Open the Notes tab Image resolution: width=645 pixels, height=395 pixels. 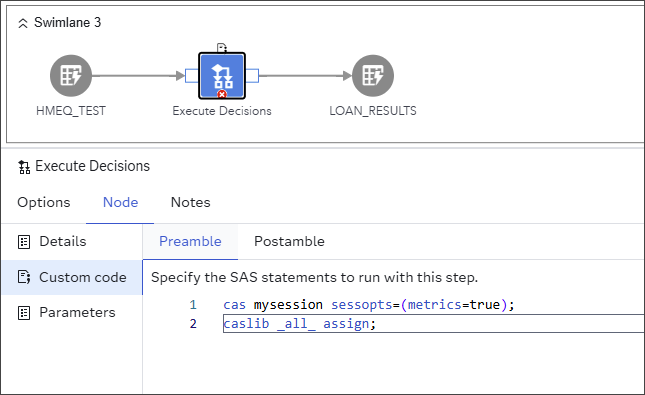point(190,202)
